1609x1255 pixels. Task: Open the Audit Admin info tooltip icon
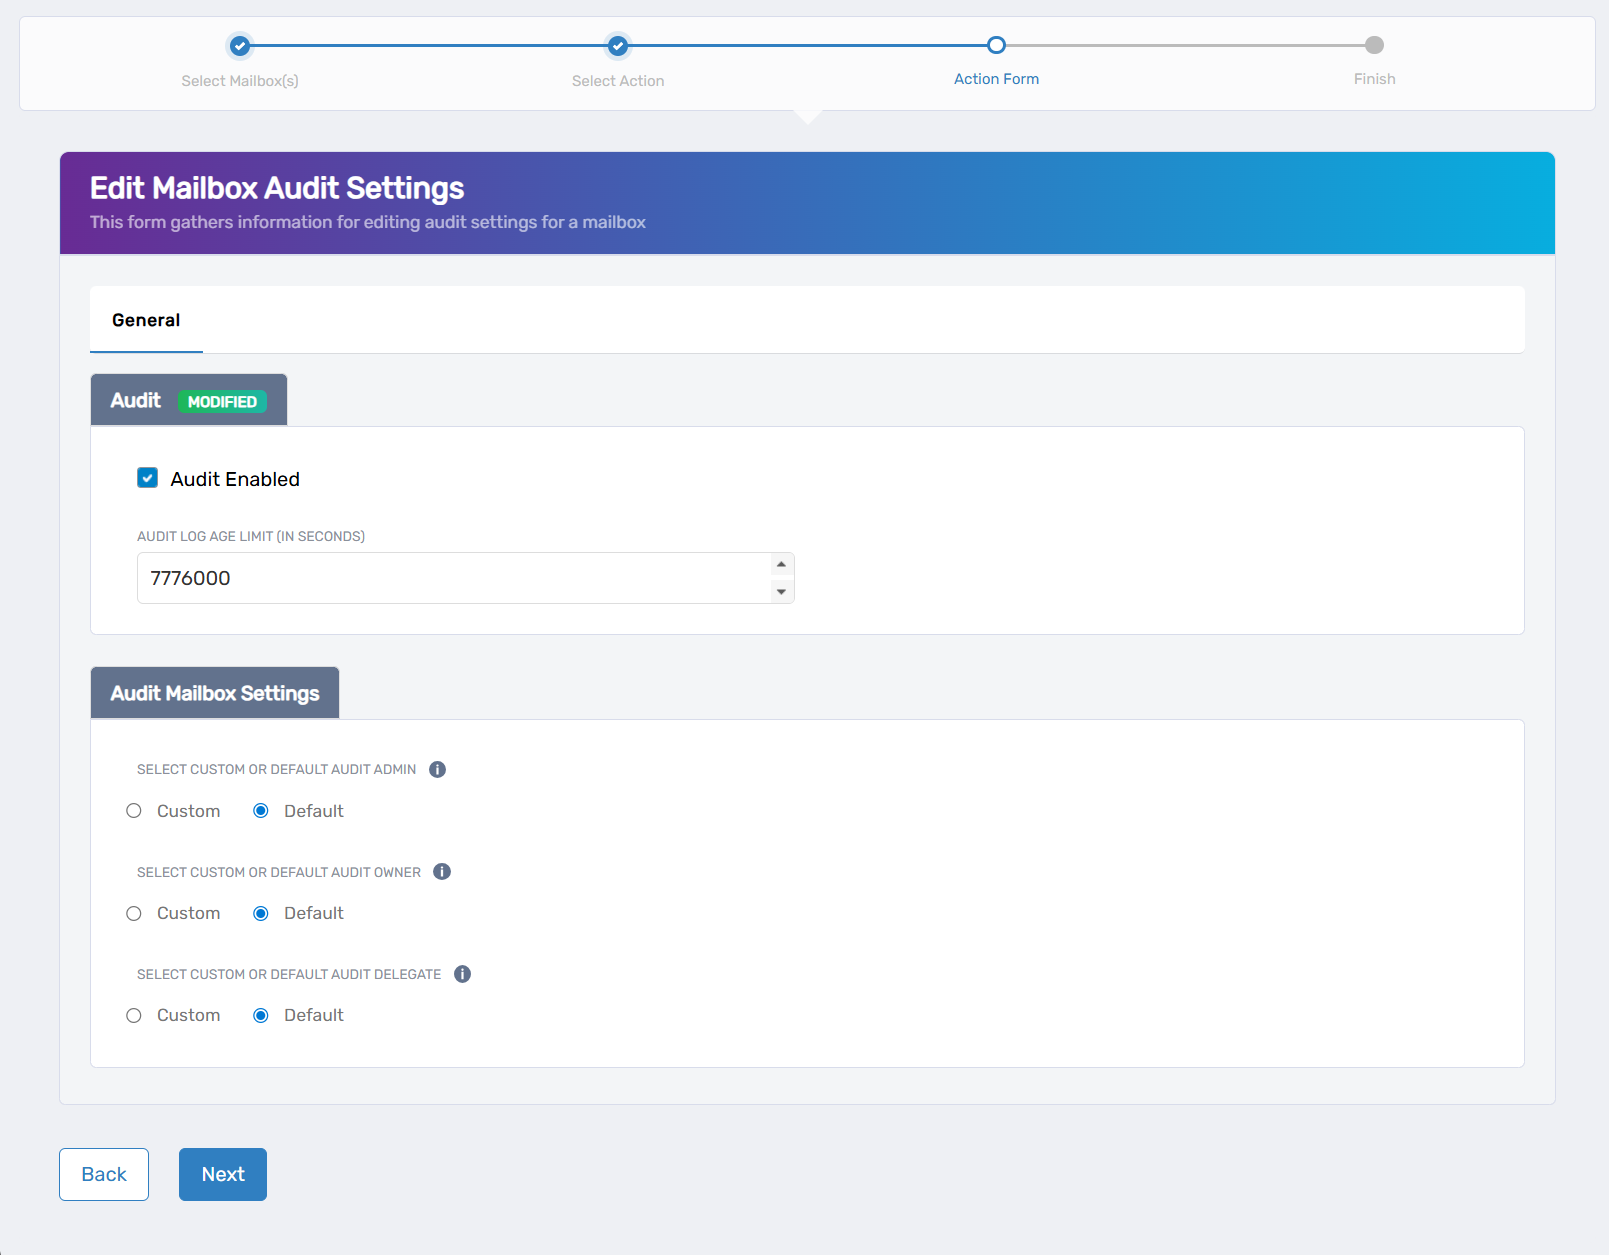pyautogui.click(x=437, y=769)
